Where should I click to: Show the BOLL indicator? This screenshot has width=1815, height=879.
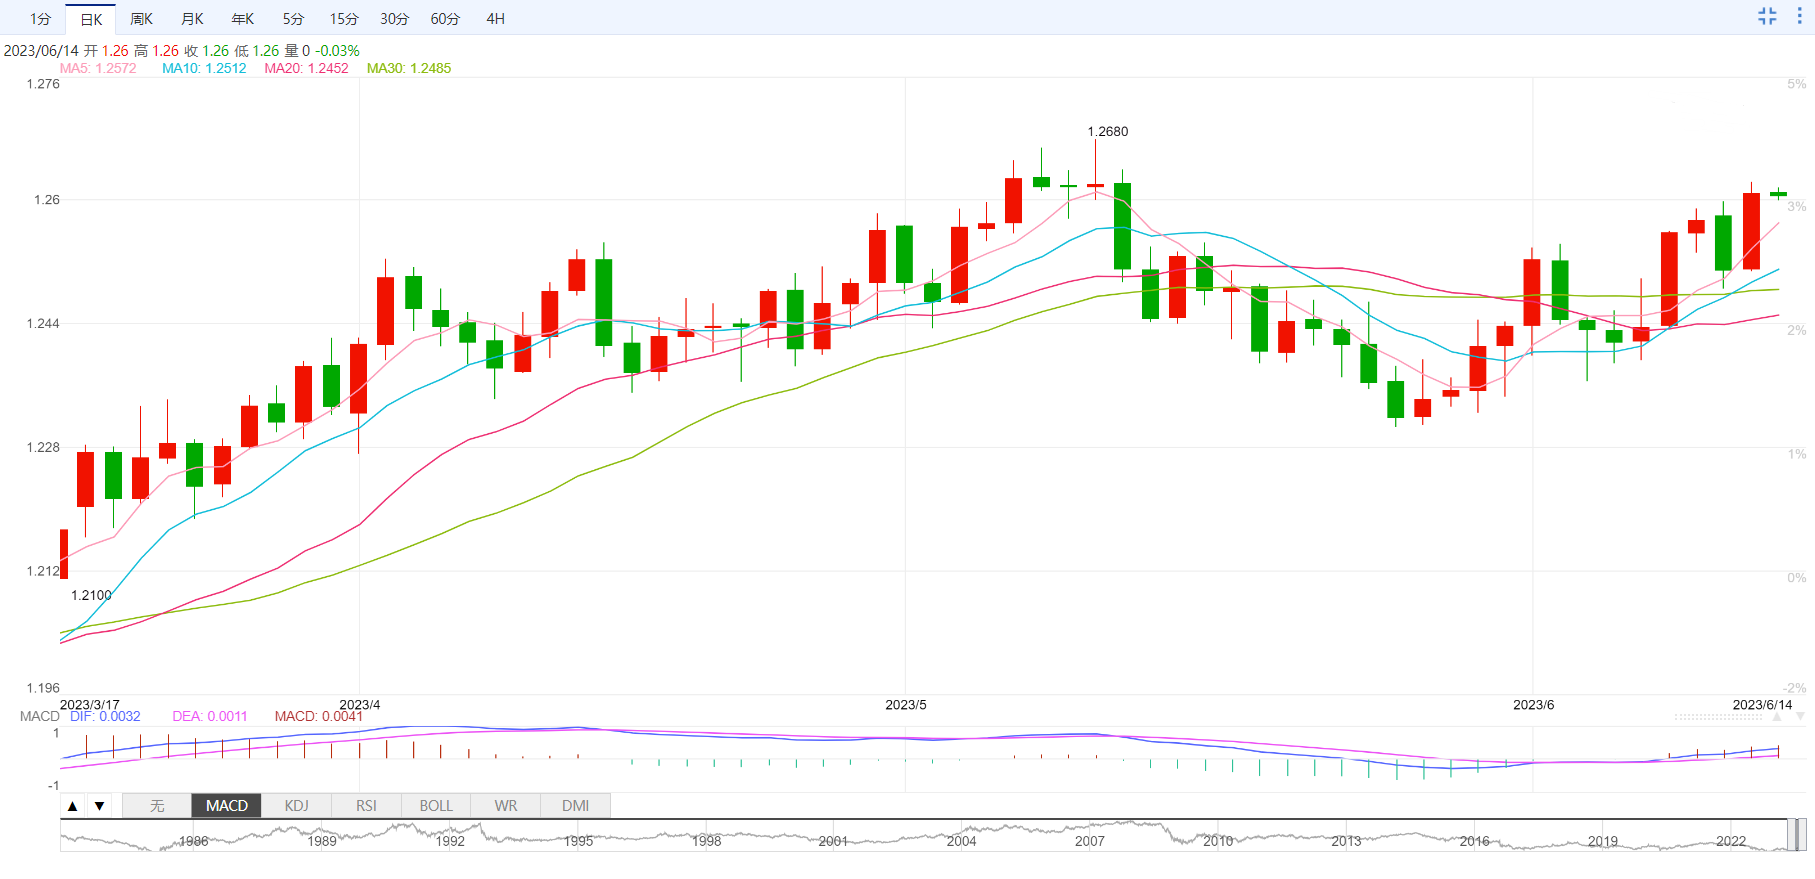(x=436, y=806)
